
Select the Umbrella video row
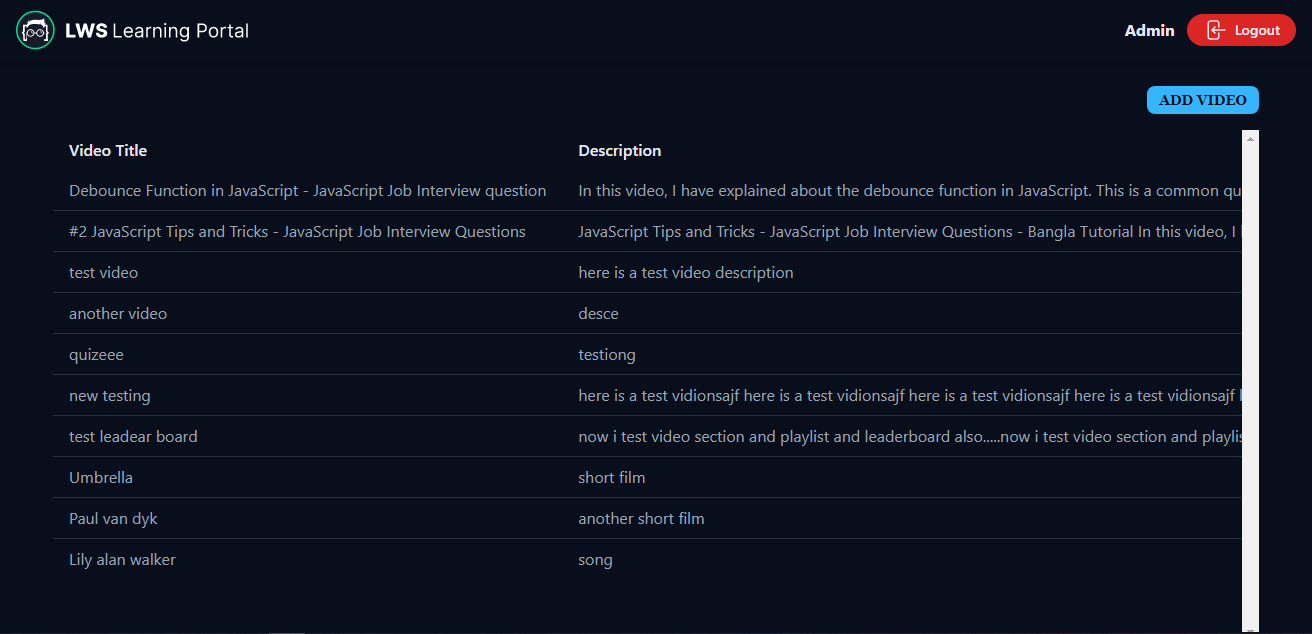tap(100, 478)
